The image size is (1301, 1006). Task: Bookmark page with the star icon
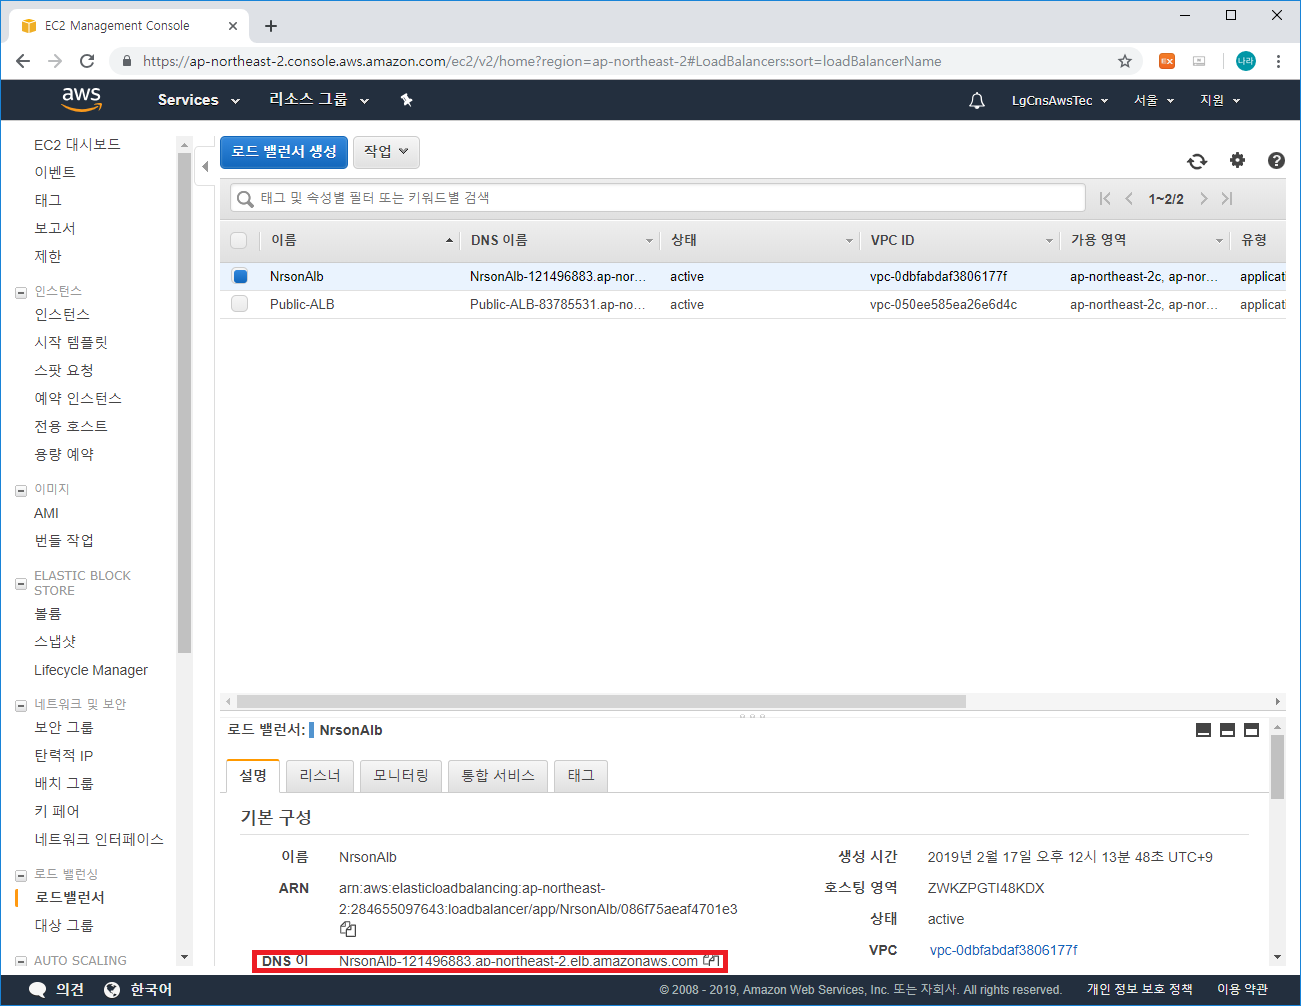[x=1125, y=61]
